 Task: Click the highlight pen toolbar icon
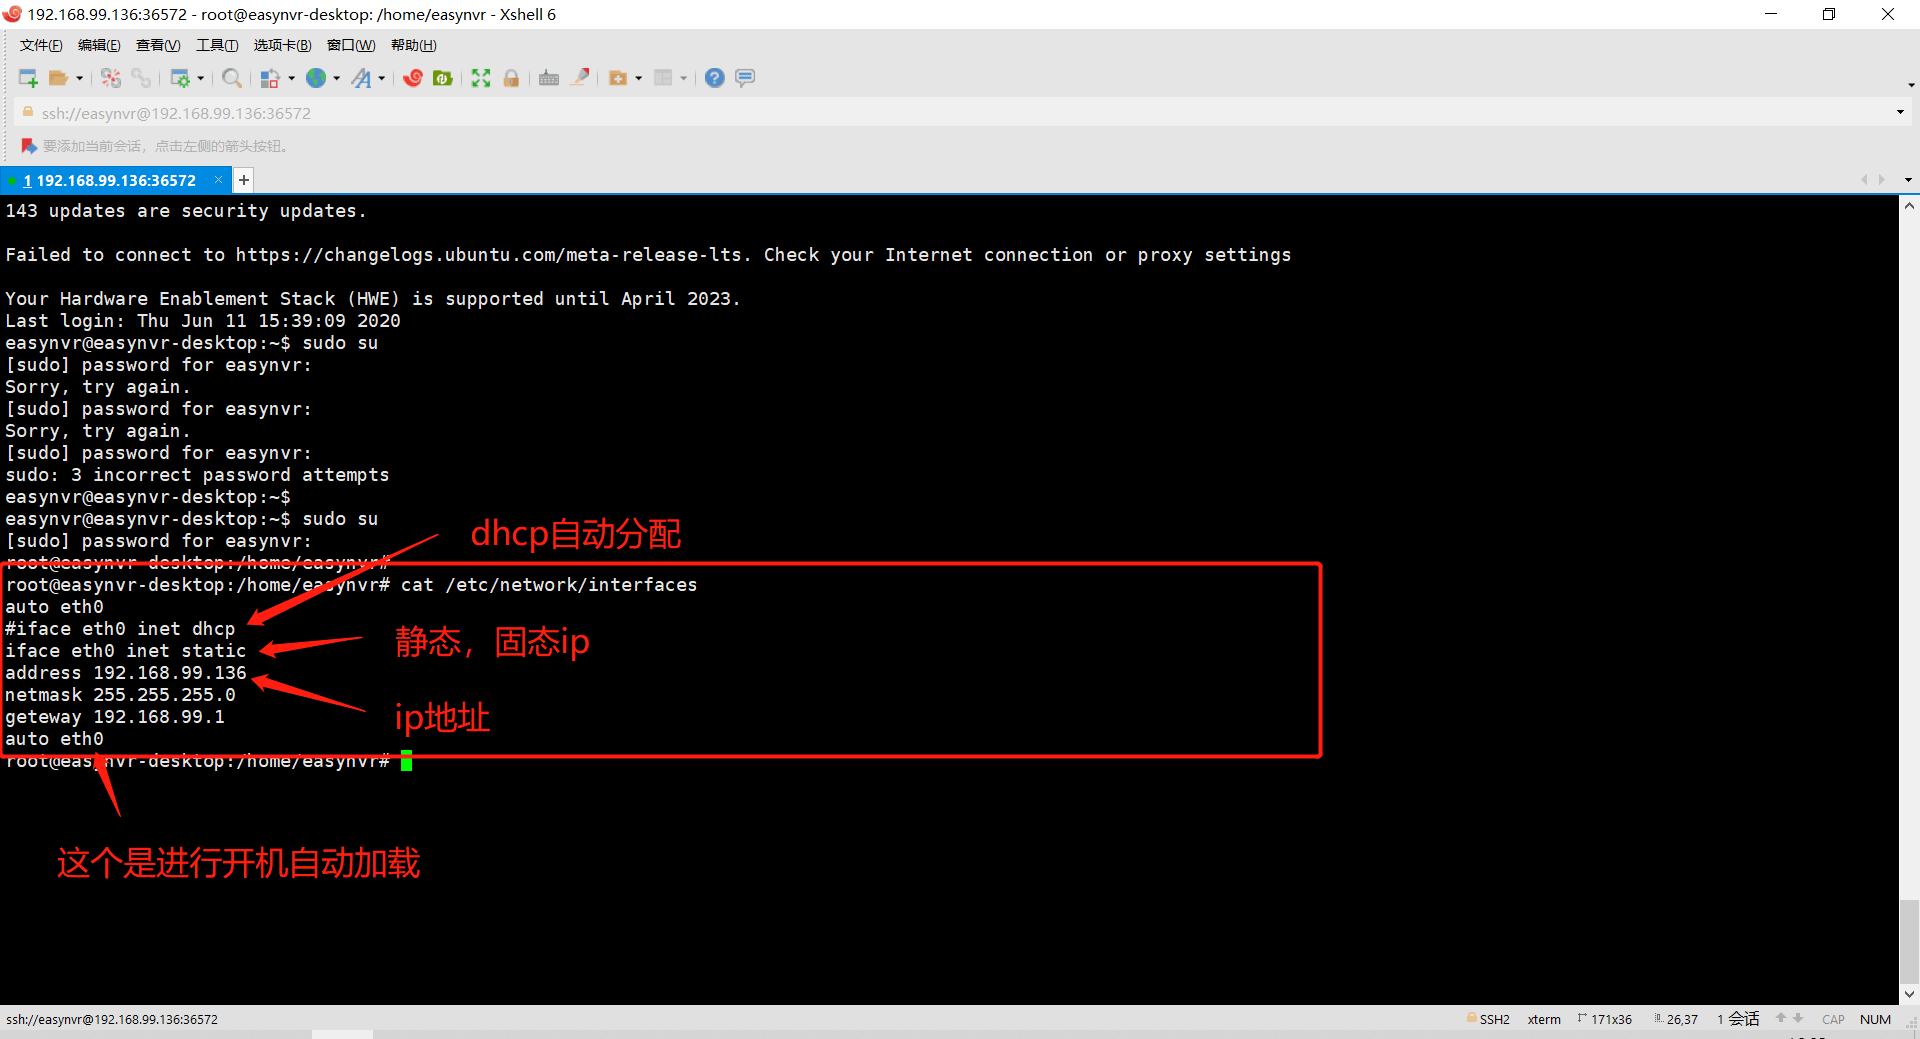tap(580, 78)
